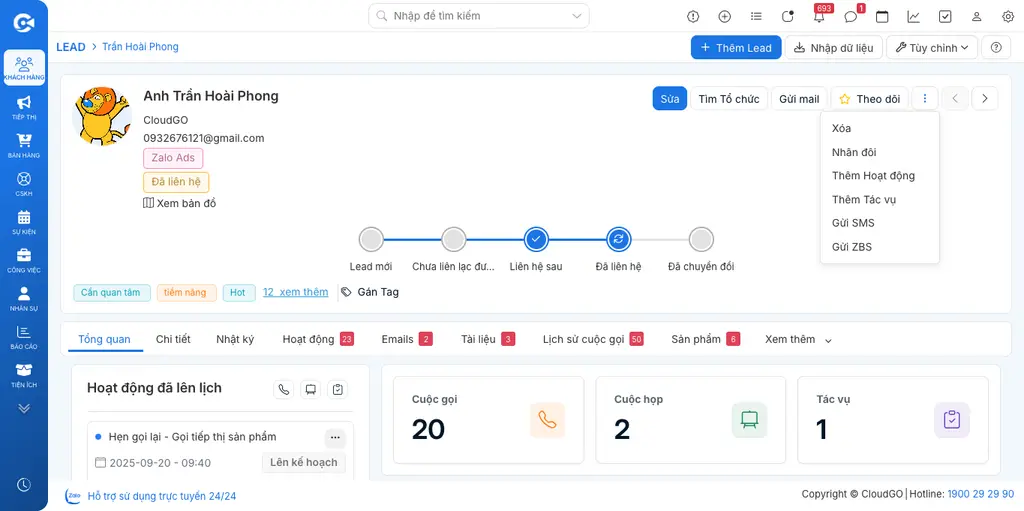
Task: Expand more sidebar modules with double chevron
Action: [x=24, y=408]
